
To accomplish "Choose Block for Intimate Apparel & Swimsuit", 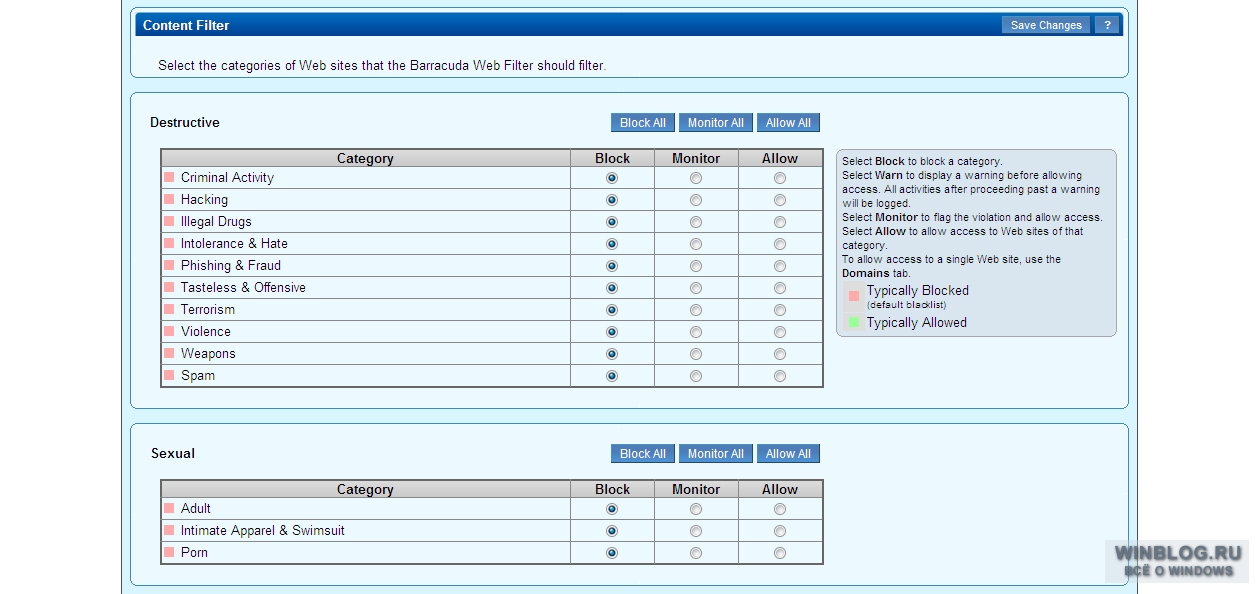I will 612,531.
